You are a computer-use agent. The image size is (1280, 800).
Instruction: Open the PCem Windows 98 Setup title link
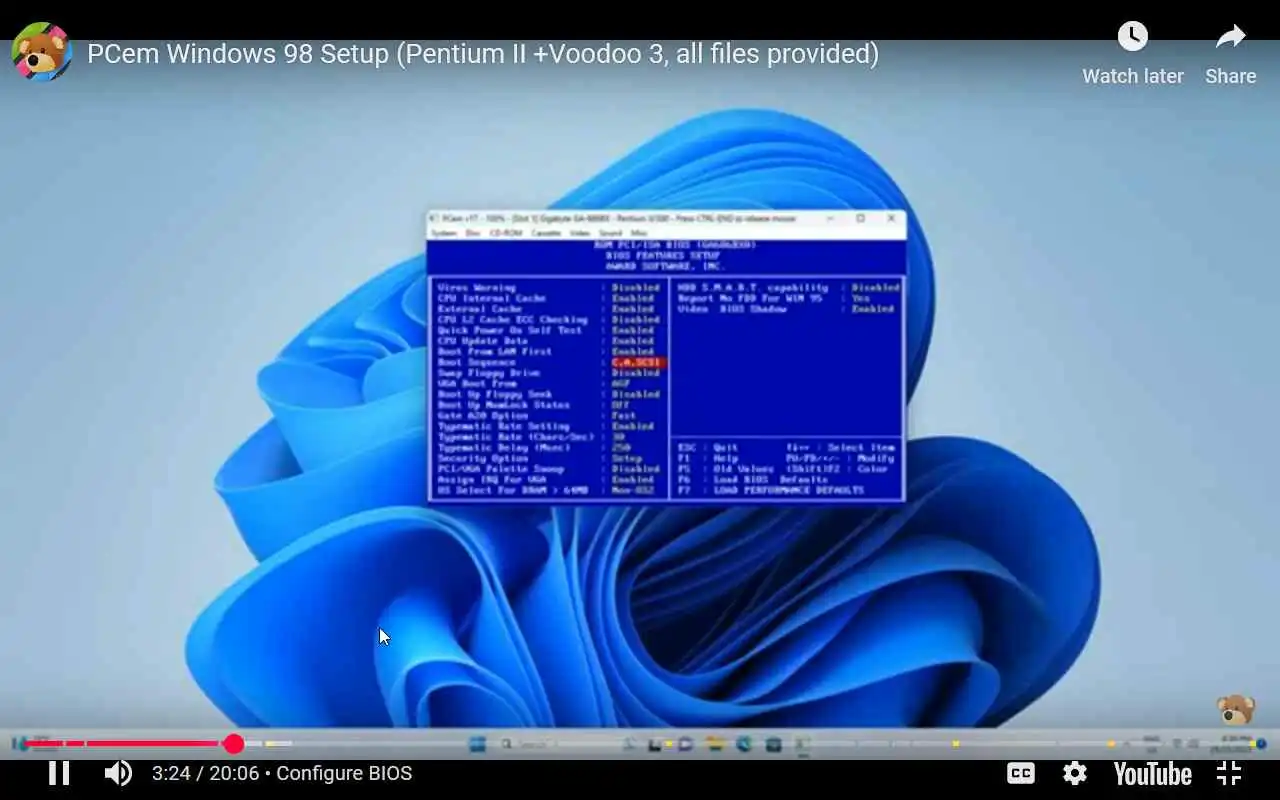click(483, 53)
